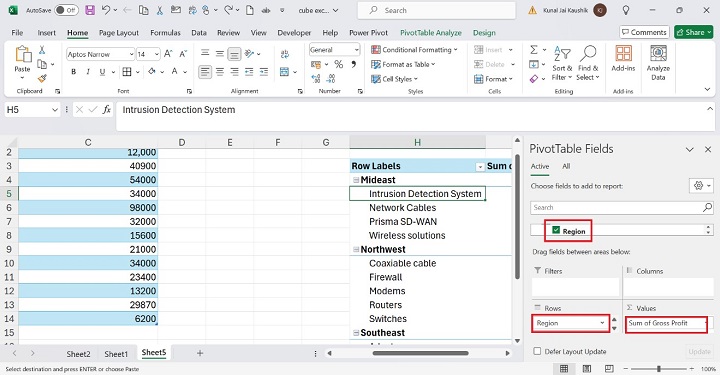Switch to the Power Pivot tab
The image size is (720, 375).
point(368,33)
